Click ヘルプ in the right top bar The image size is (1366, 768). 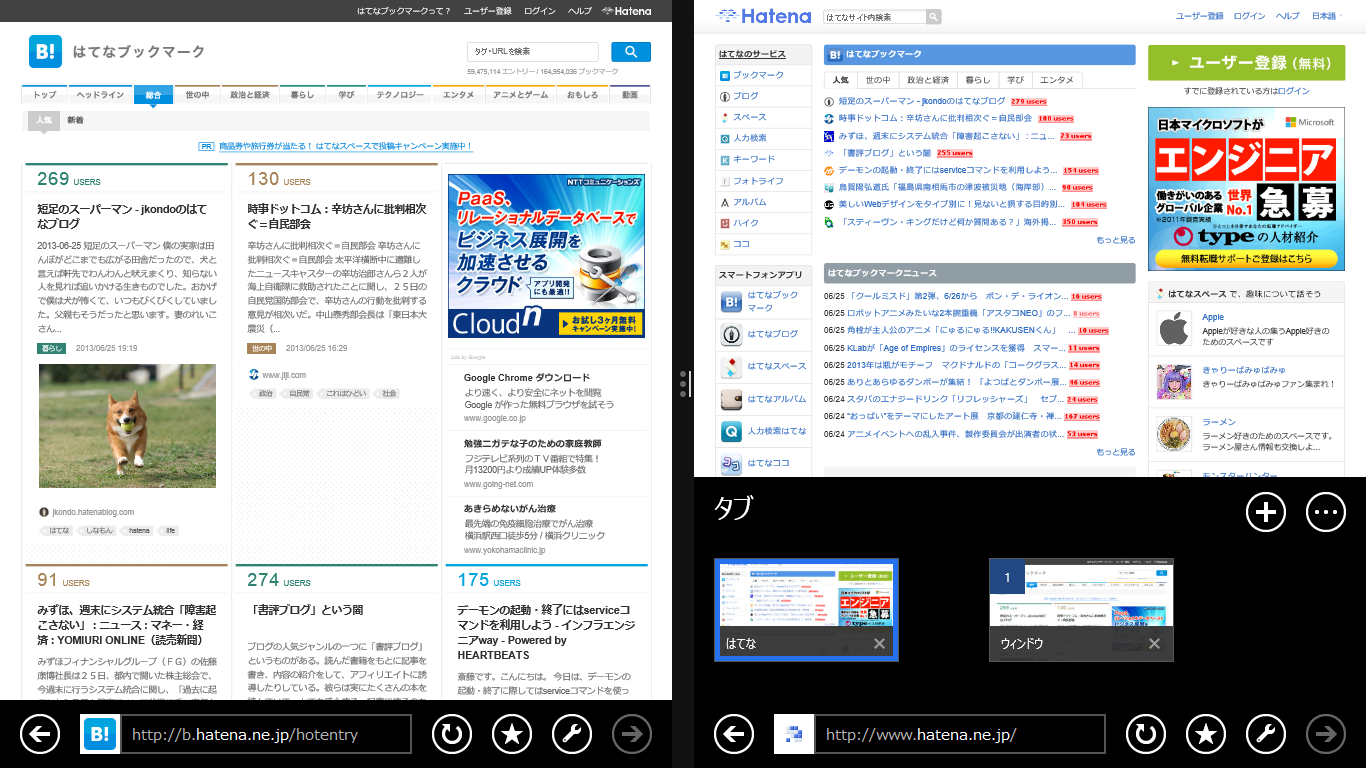tap(1289, 16)
